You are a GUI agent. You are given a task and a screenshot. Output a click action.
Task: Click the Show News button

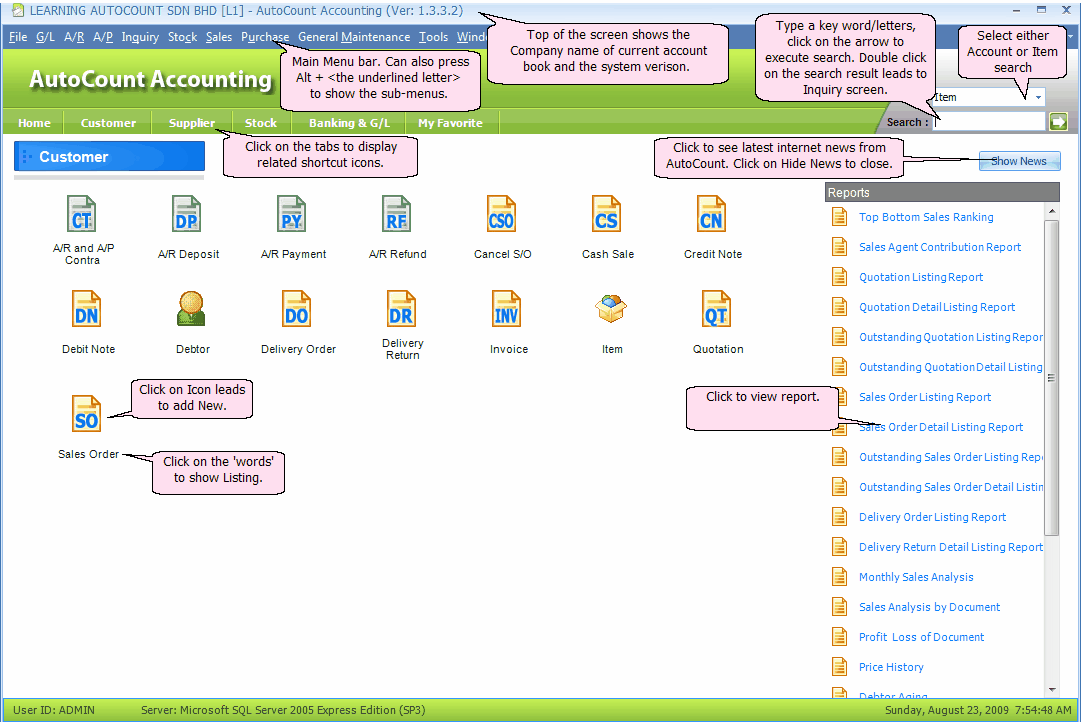pos(1019,161)
